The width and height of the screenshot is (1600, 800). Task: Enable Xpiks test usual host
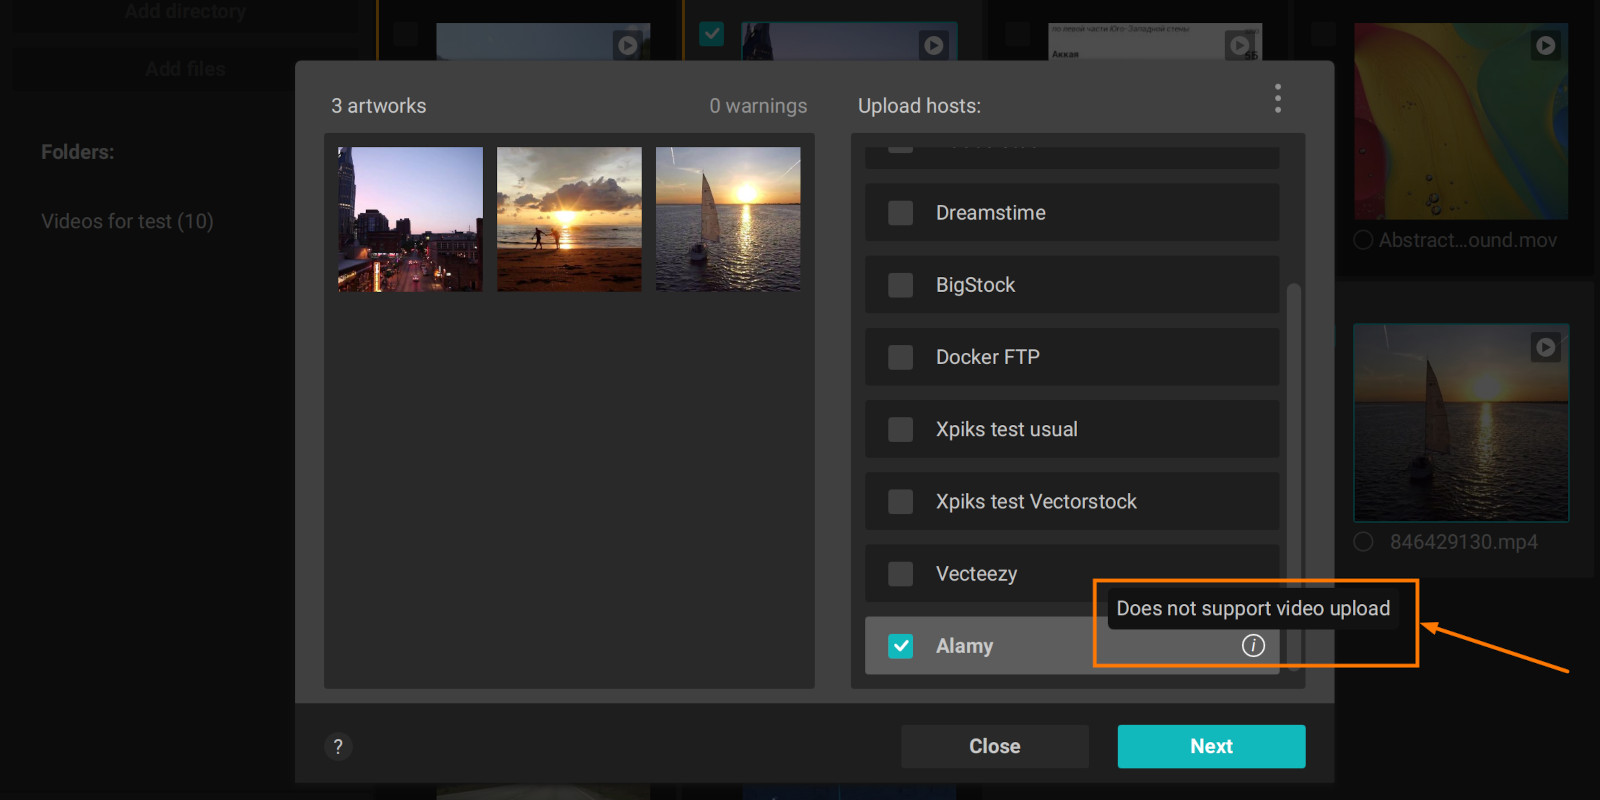point(900,430)
